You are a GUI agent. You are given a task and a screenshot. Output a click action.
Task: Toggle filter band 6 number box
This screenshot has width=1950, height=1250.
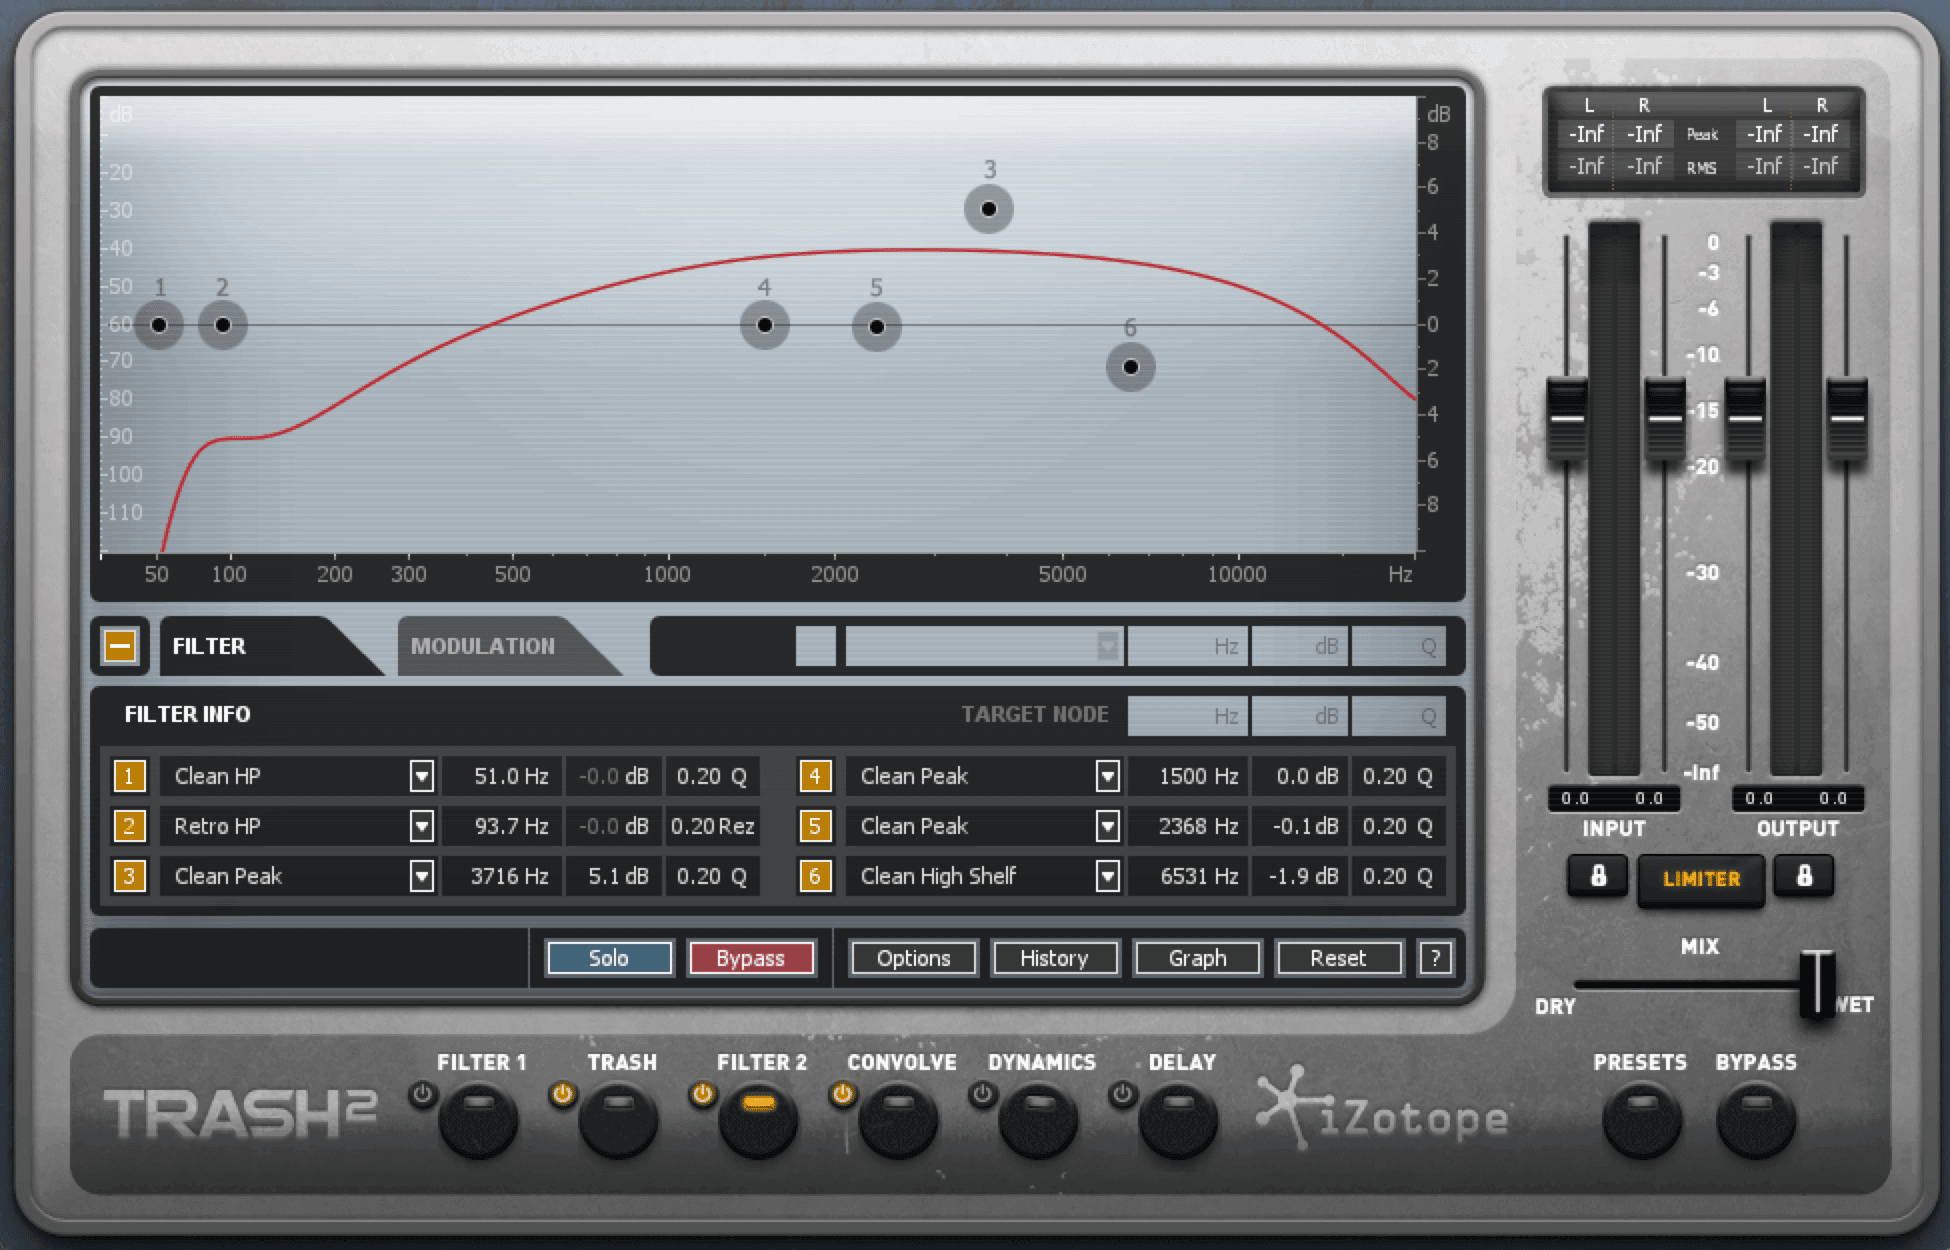click(x=815, y=876)
